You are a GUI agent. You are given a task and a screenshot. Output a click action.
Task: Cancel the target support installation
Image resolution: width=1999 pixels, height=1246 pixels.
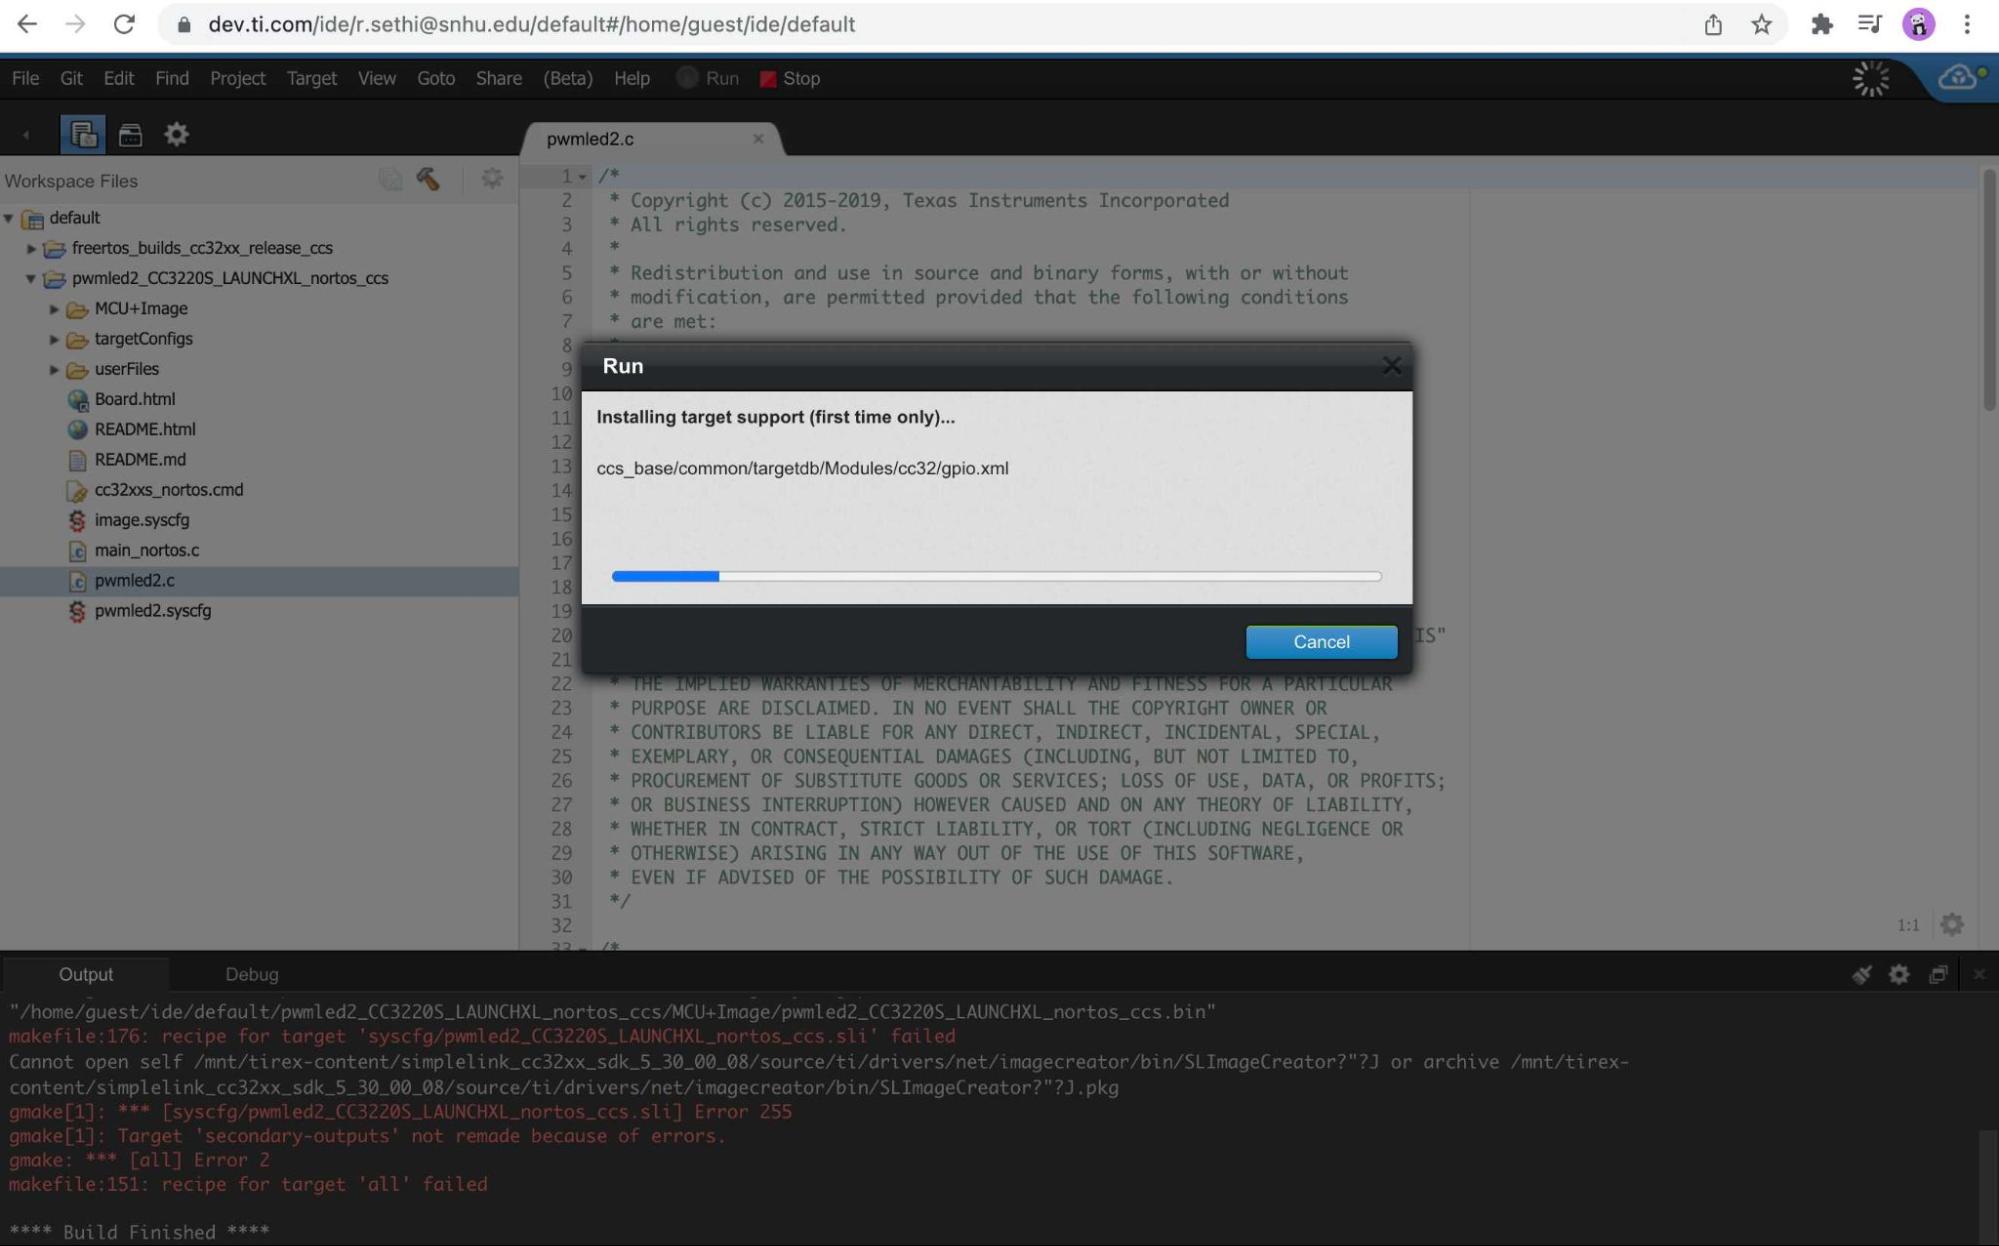click(1320, 642)
